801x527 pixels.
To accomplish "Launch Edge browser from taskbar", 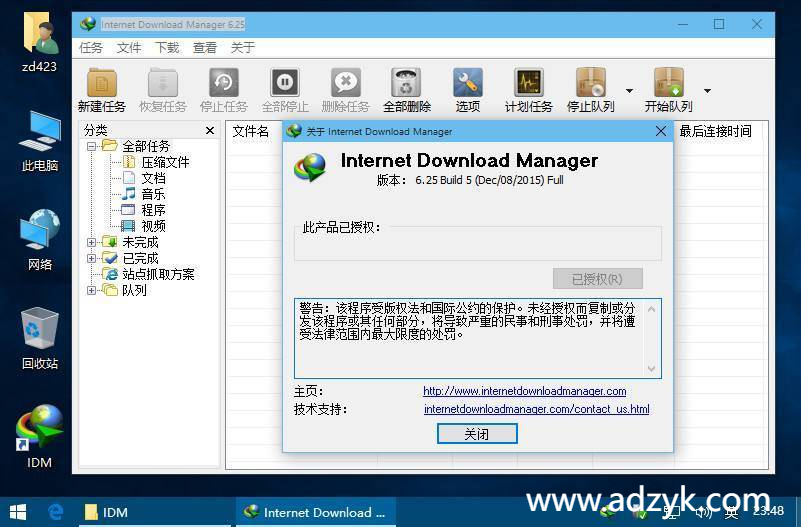I will tap(55, 512).
